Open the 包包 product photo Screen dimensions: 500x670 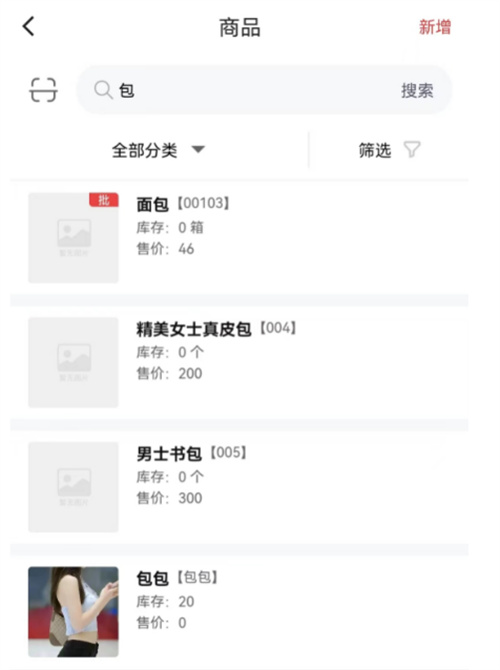point(73,612)
